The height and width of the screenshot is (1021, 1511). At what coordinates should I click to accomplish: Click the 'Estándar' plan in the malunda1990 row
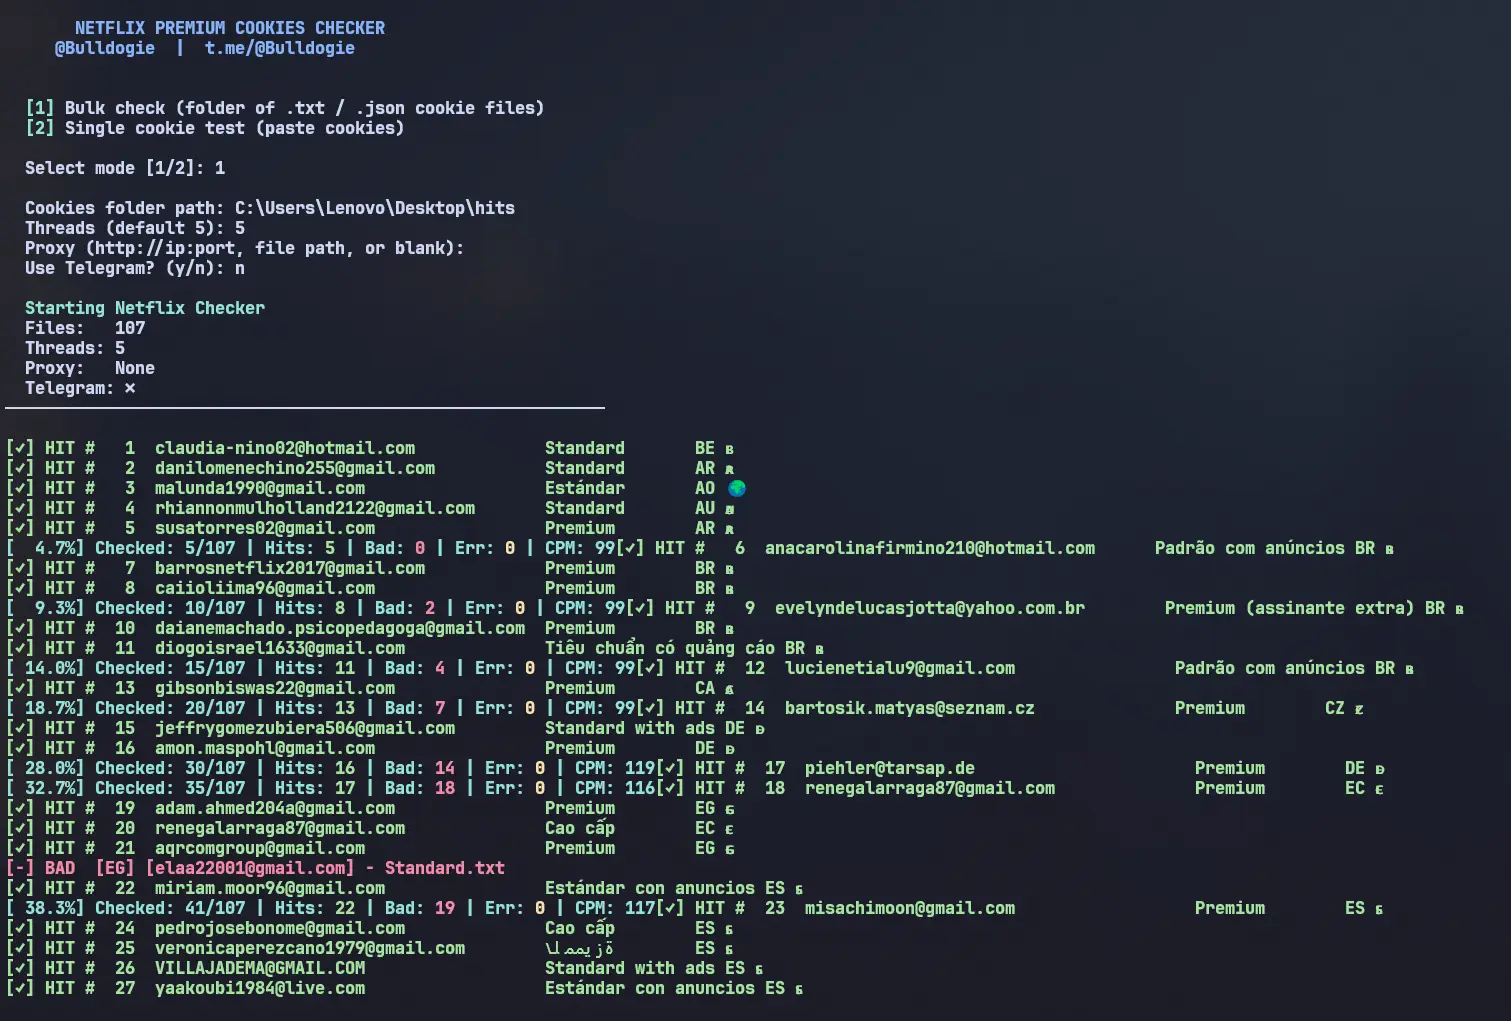(585, 488)
